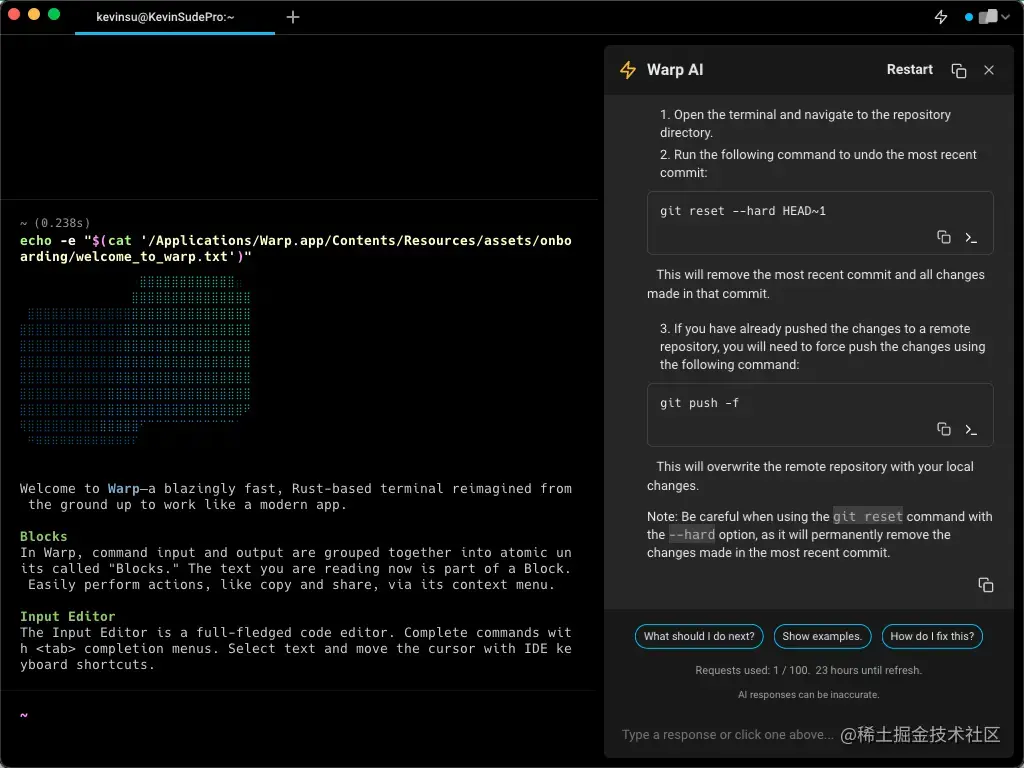This screenshot has height=768, width=1024.
Task: Click the What should I do next? suggestion
Action: (698, 636)
